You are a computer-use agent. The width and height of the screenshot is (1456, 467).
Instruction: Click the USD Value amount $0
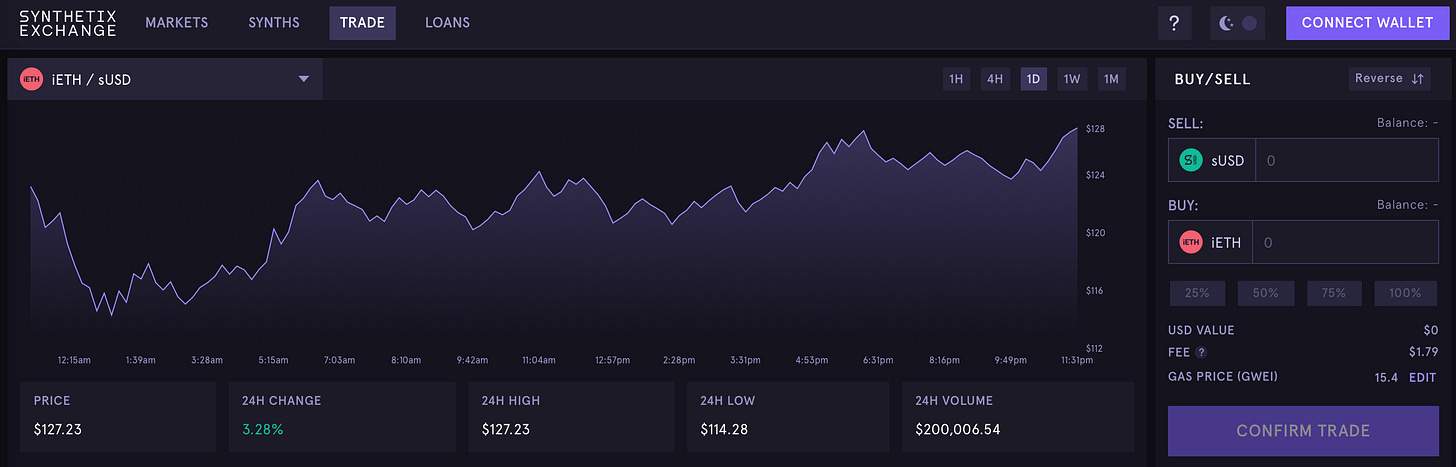(1431, 330)
